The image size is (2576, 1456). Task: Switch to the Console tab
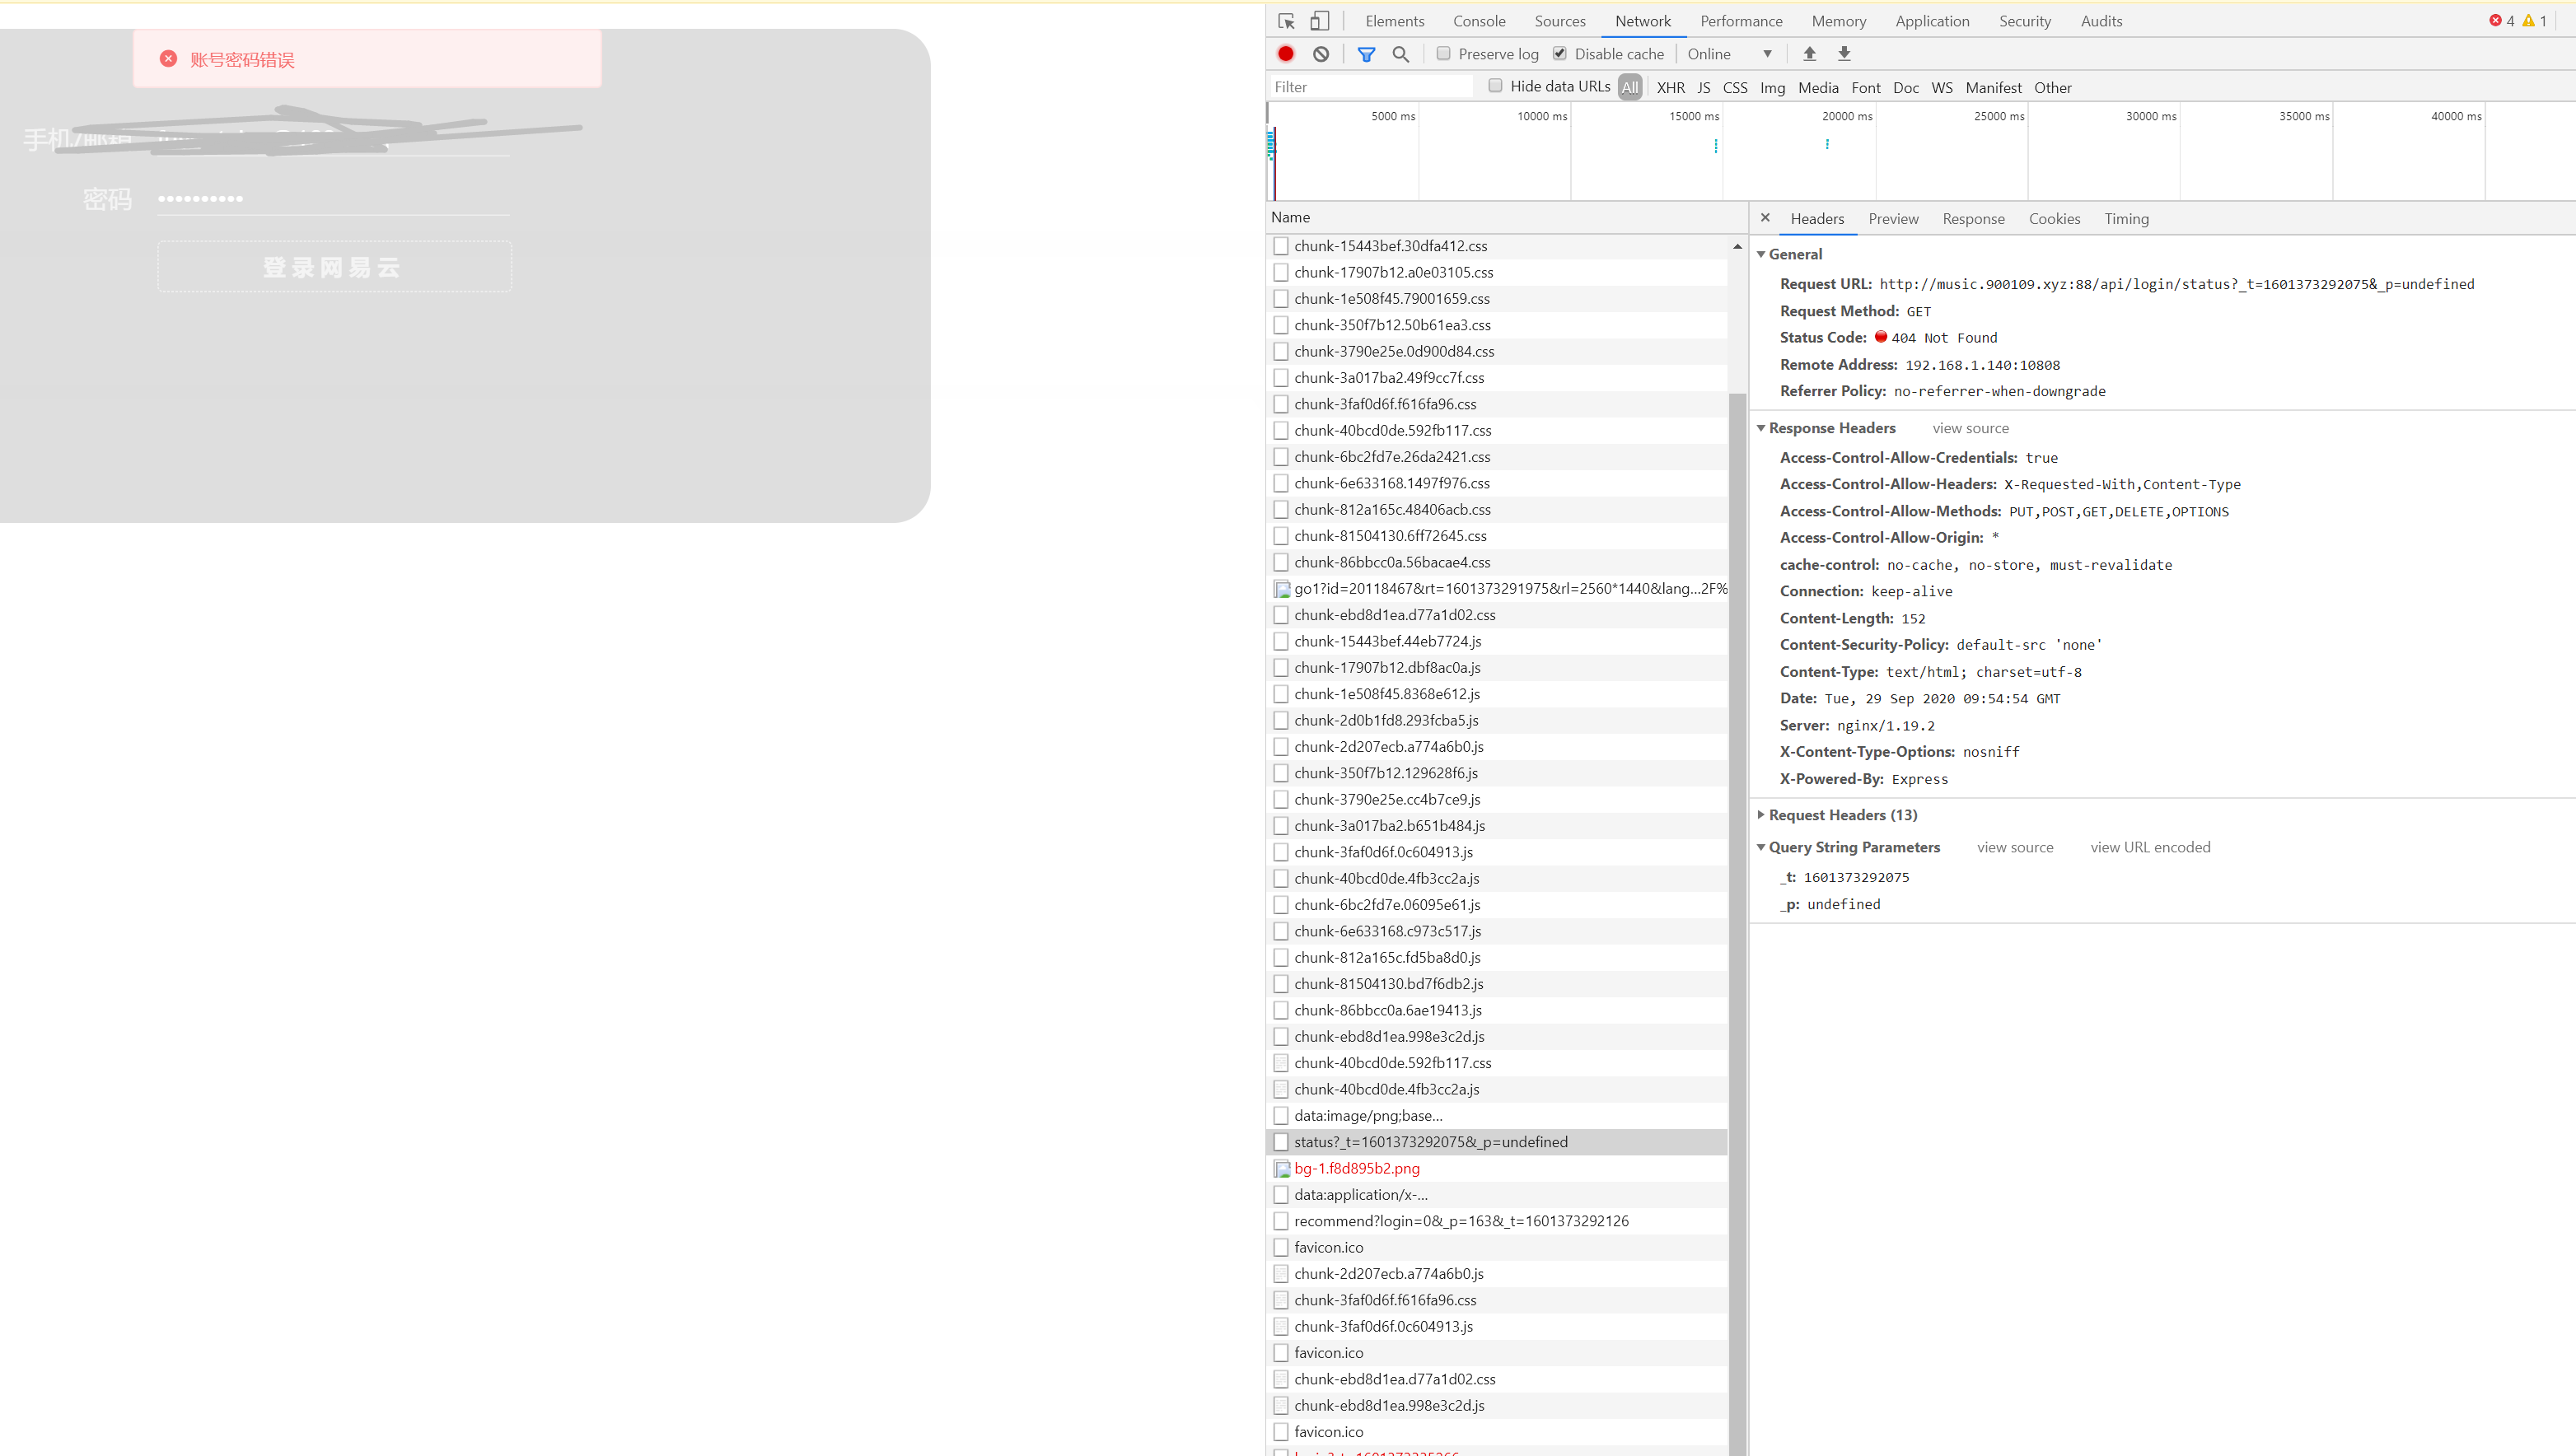pos(1479,21)
